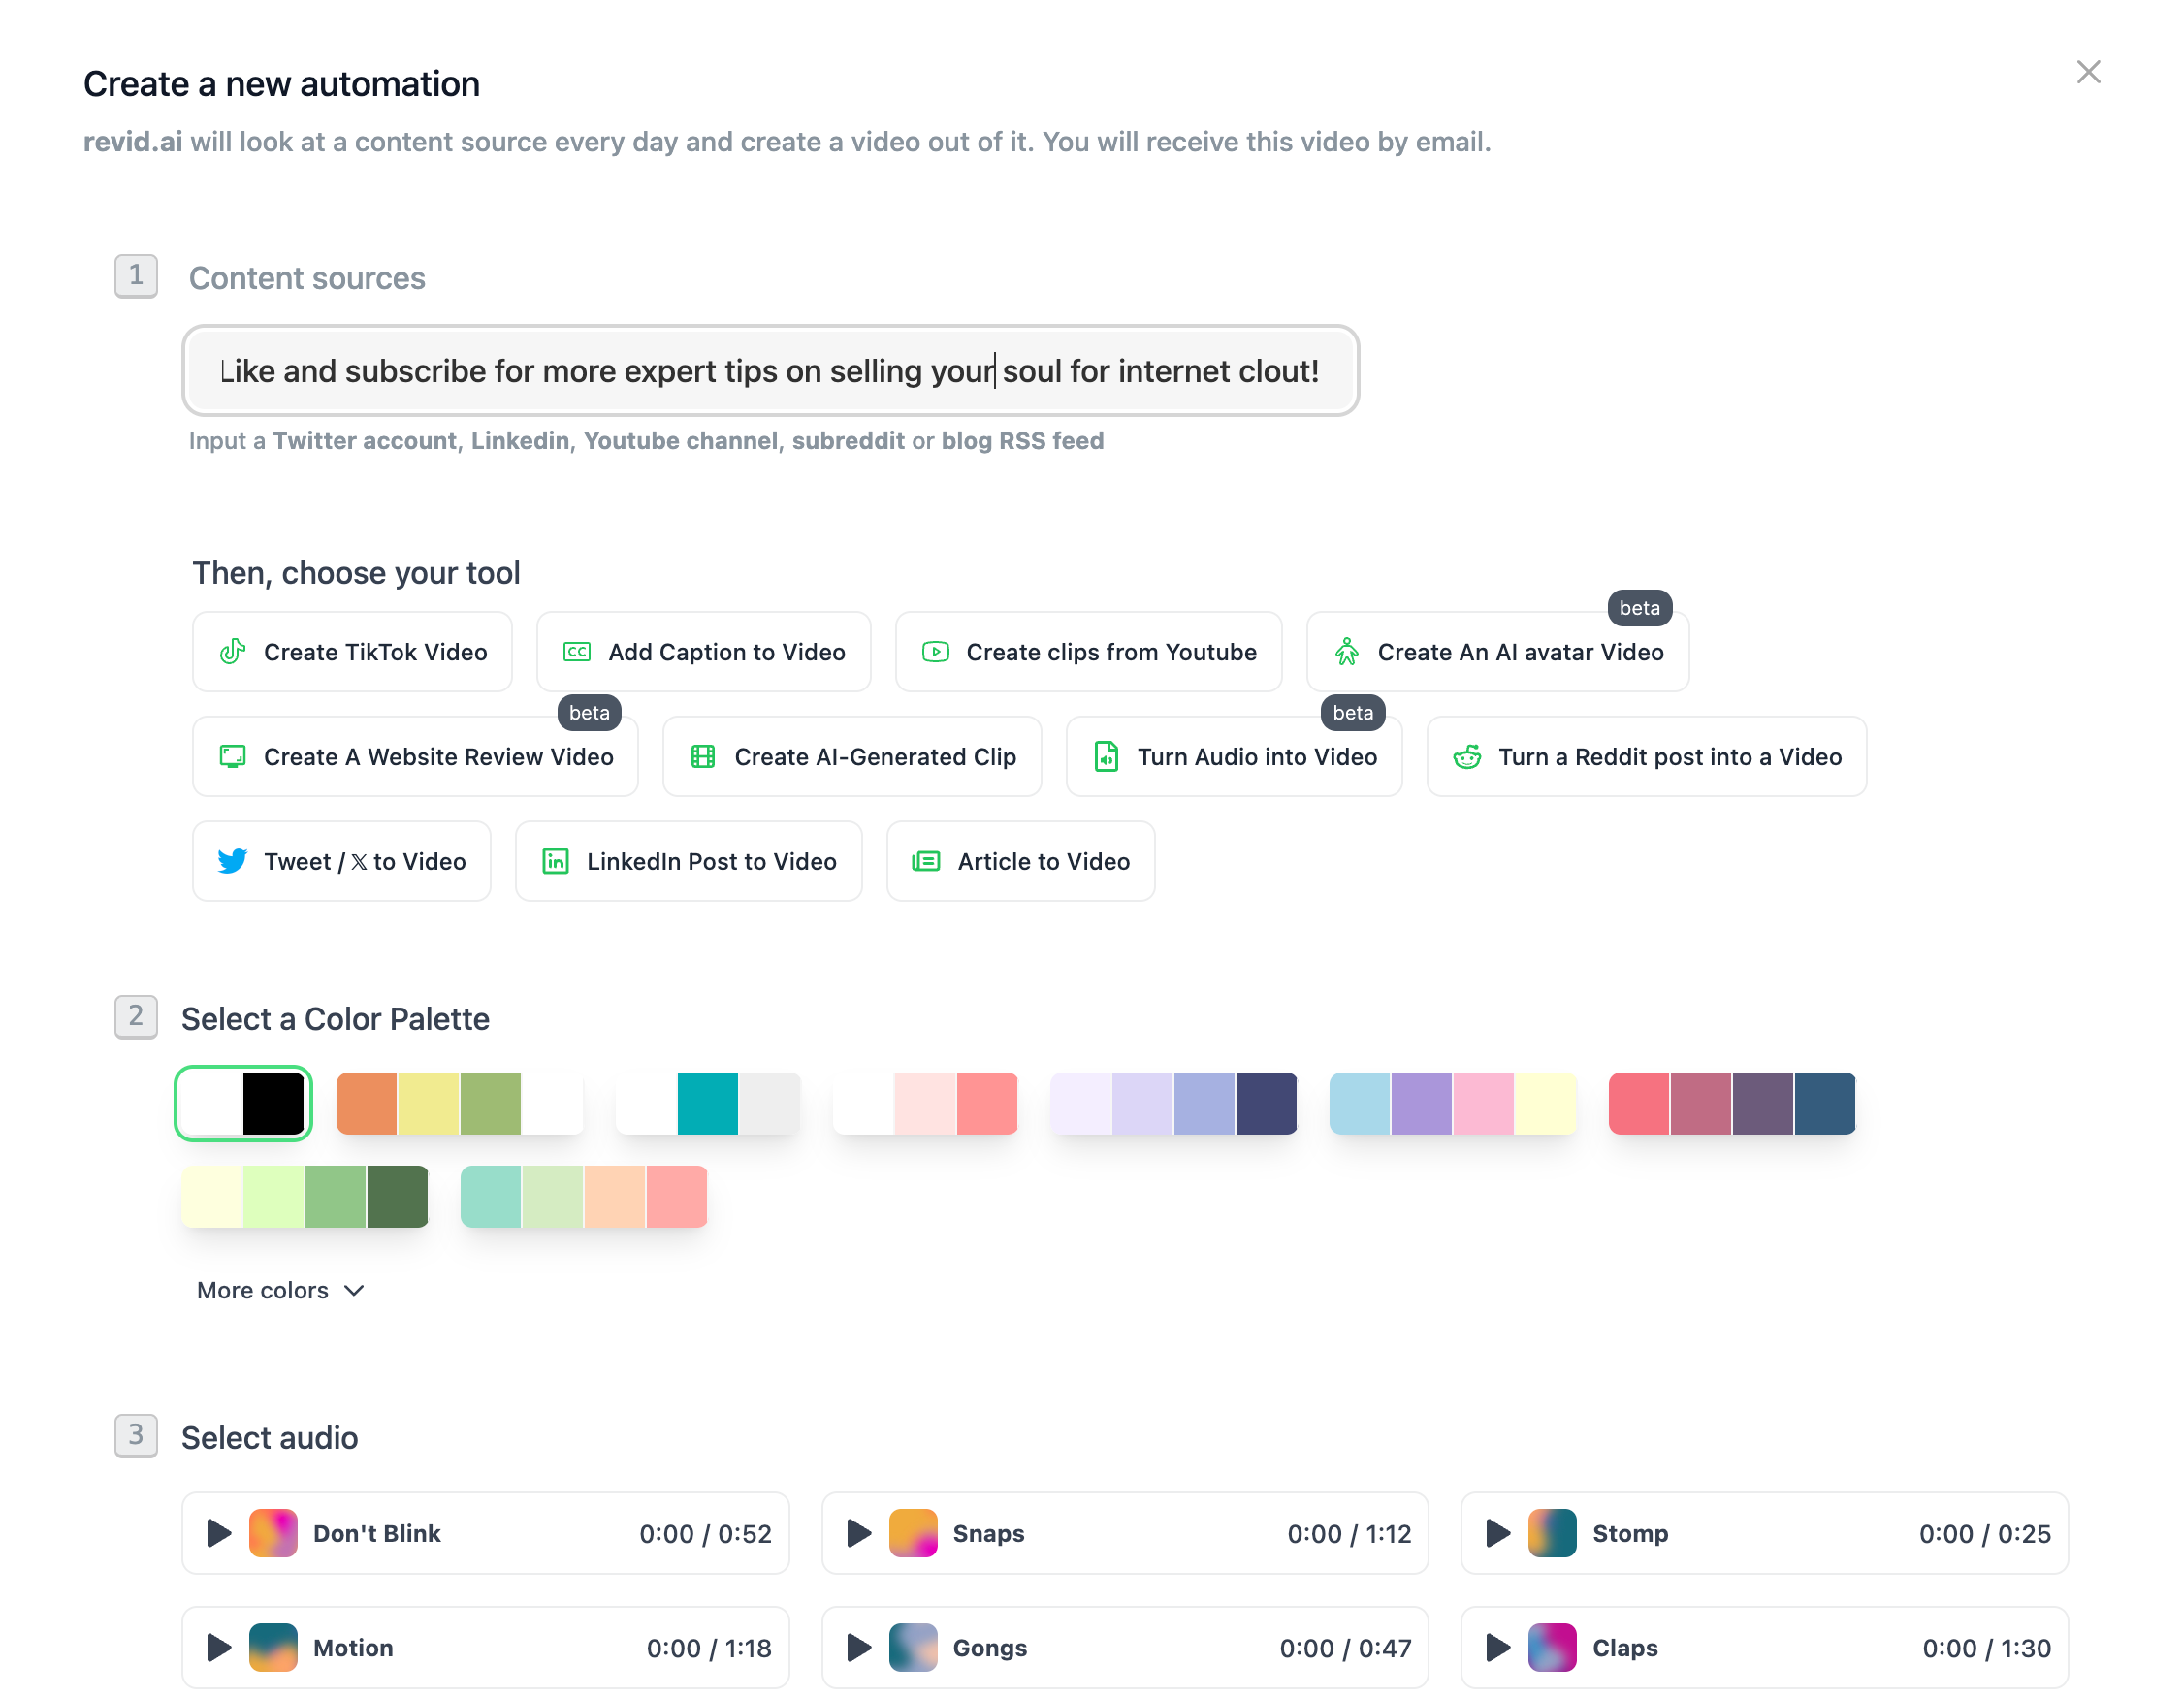Click the LinkedIn badge icon

point(555,861)
